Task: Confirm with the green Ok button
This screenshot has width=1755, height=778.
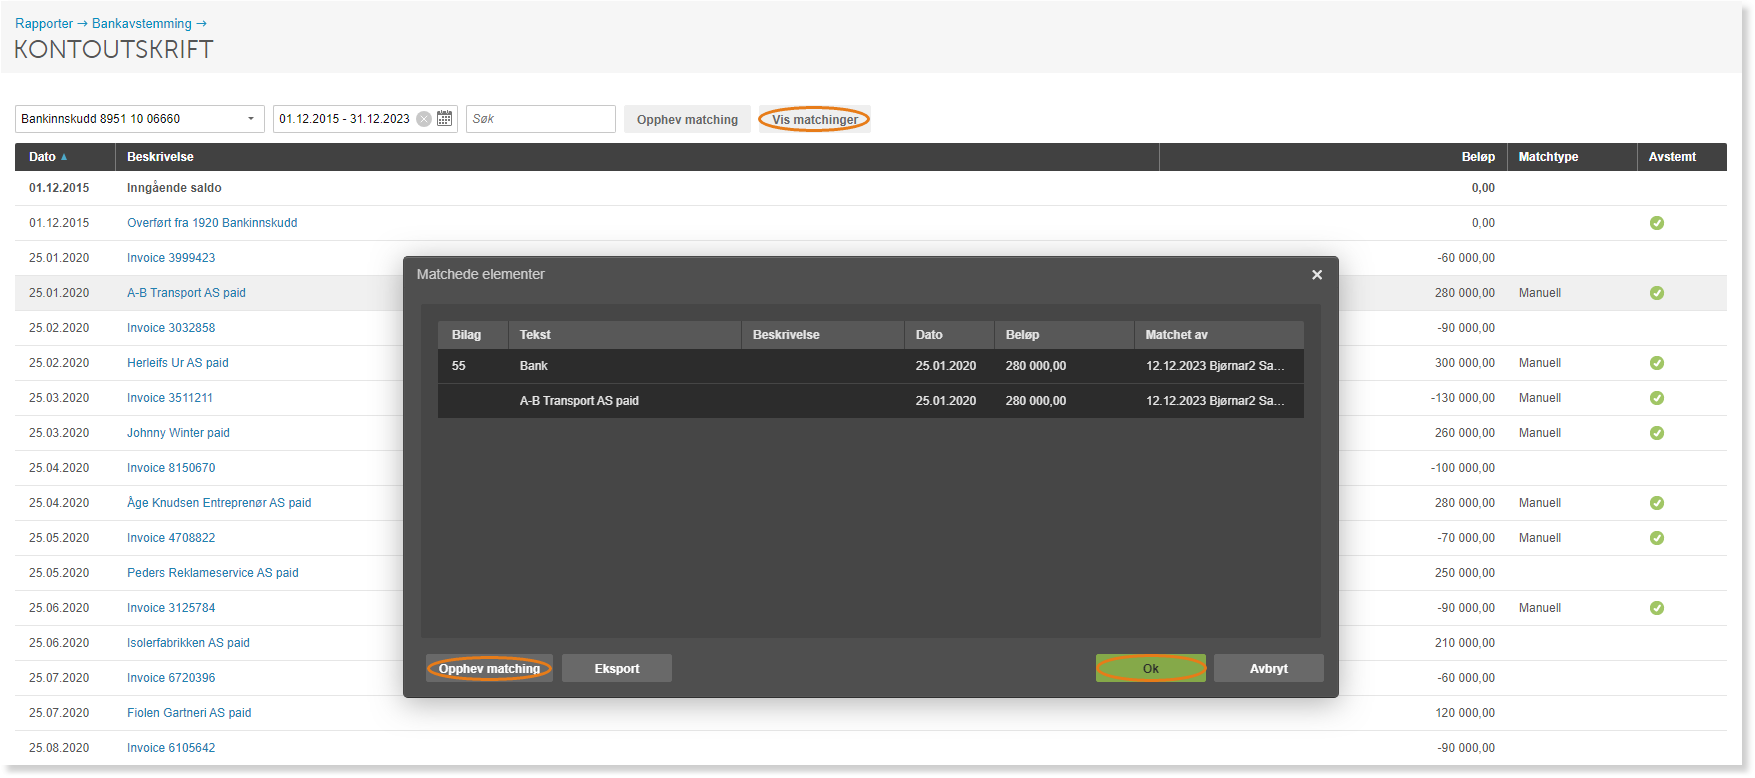Action: click(x=1151, y=668)
